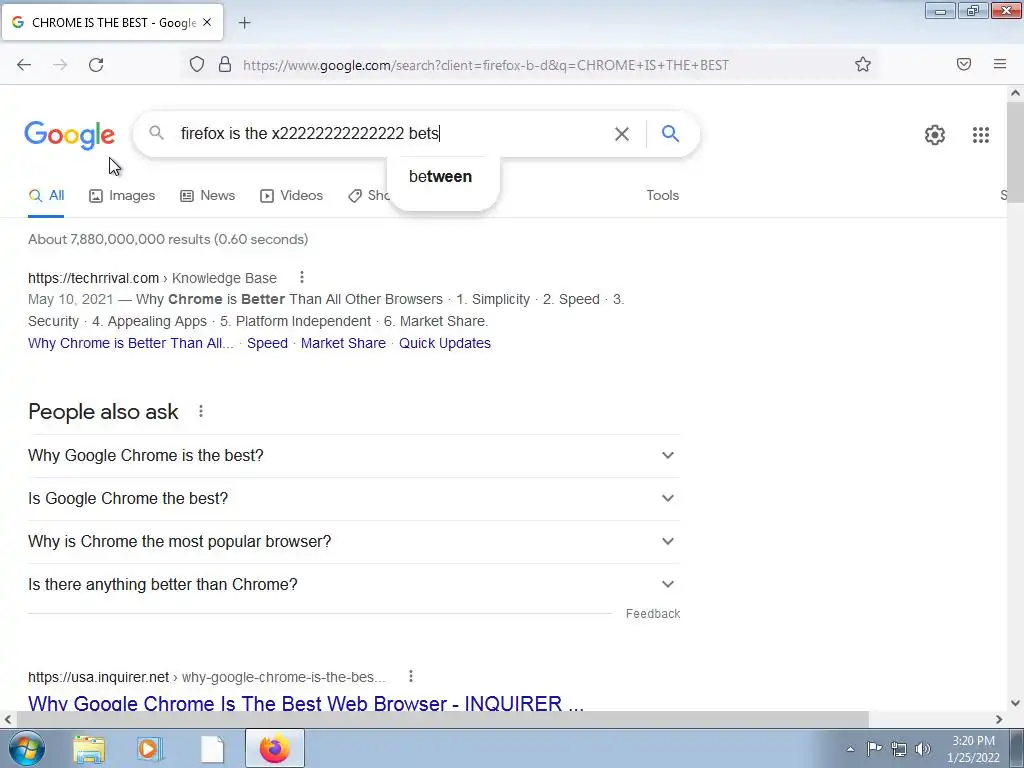Open the Google apps grid

pyautogui.click(x=980, y=135)
